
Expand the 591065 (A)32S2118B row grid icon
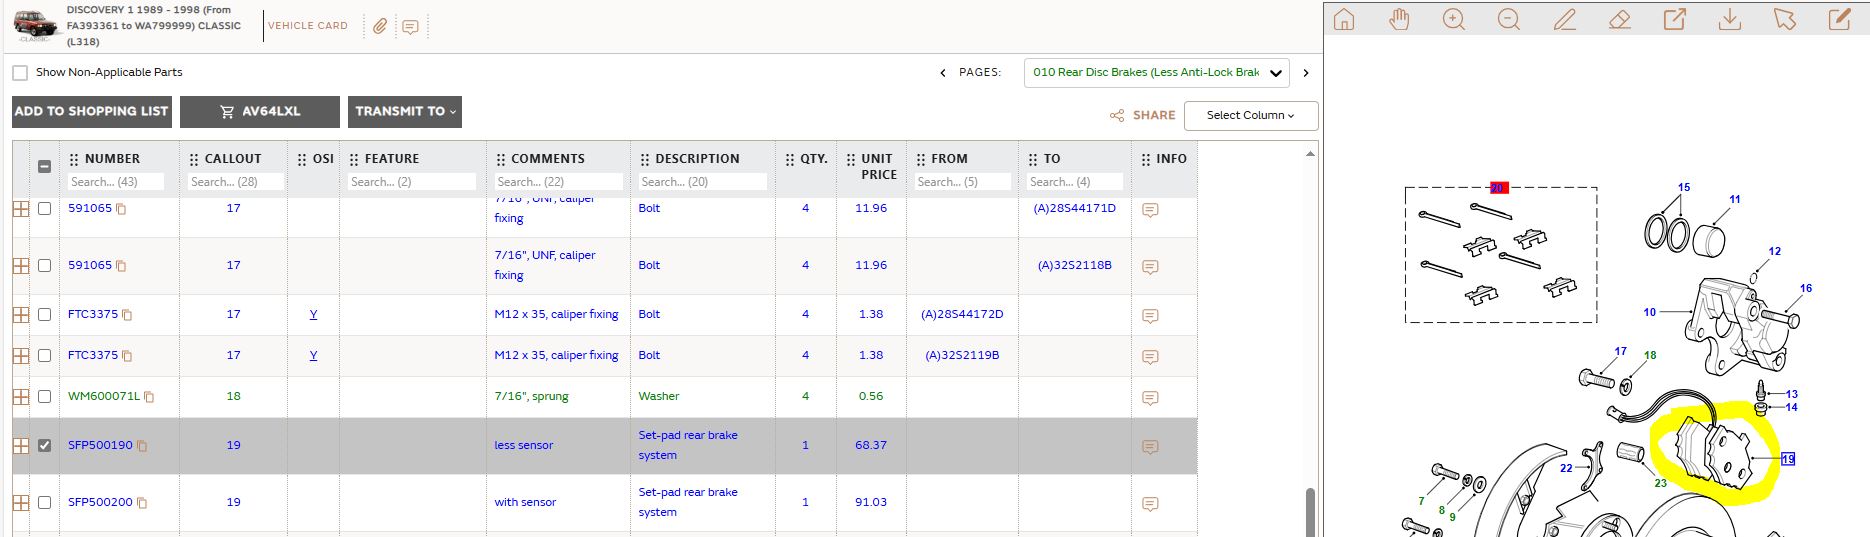click(x=20, y=266)
